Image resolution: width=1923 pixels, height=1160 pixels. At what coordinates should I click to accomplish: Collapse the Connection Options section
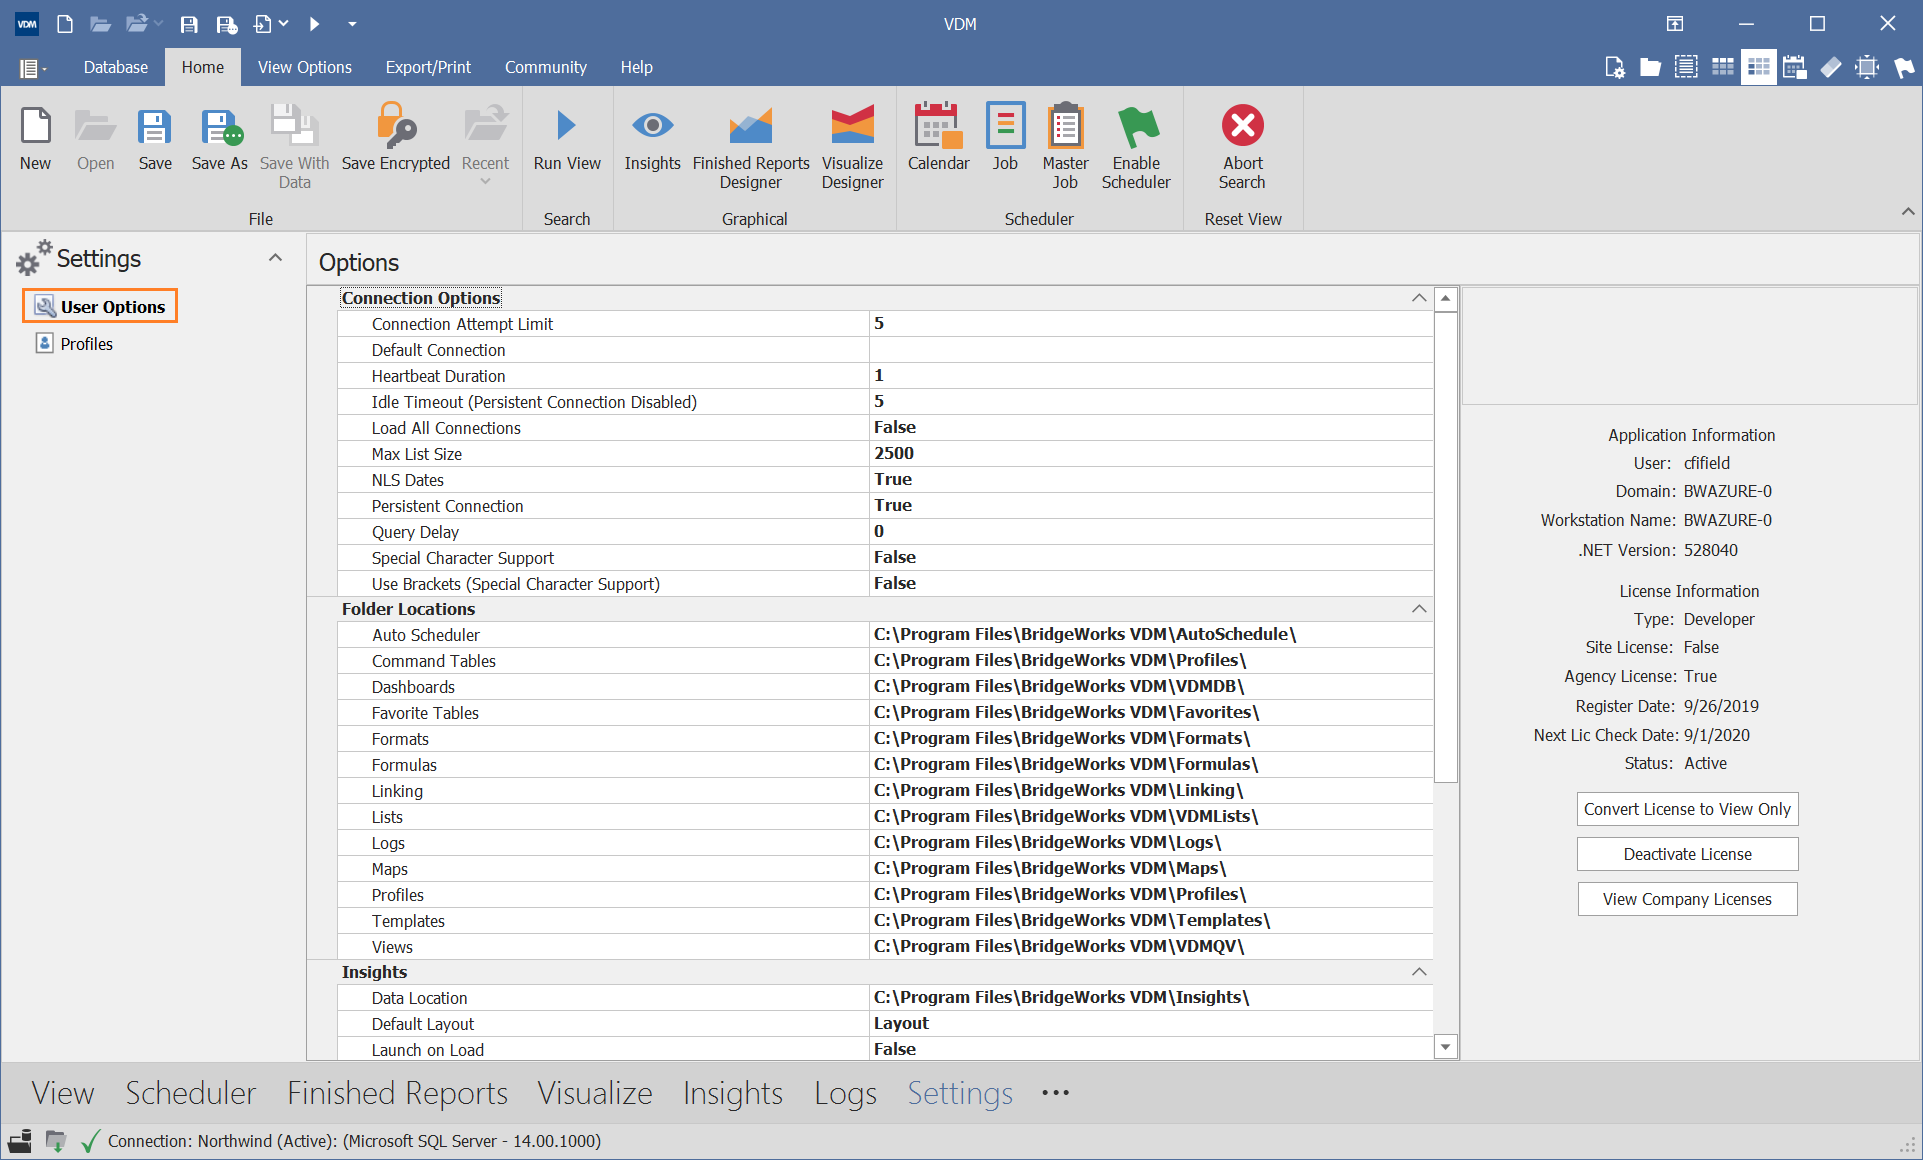click(x=1418, y=297)
